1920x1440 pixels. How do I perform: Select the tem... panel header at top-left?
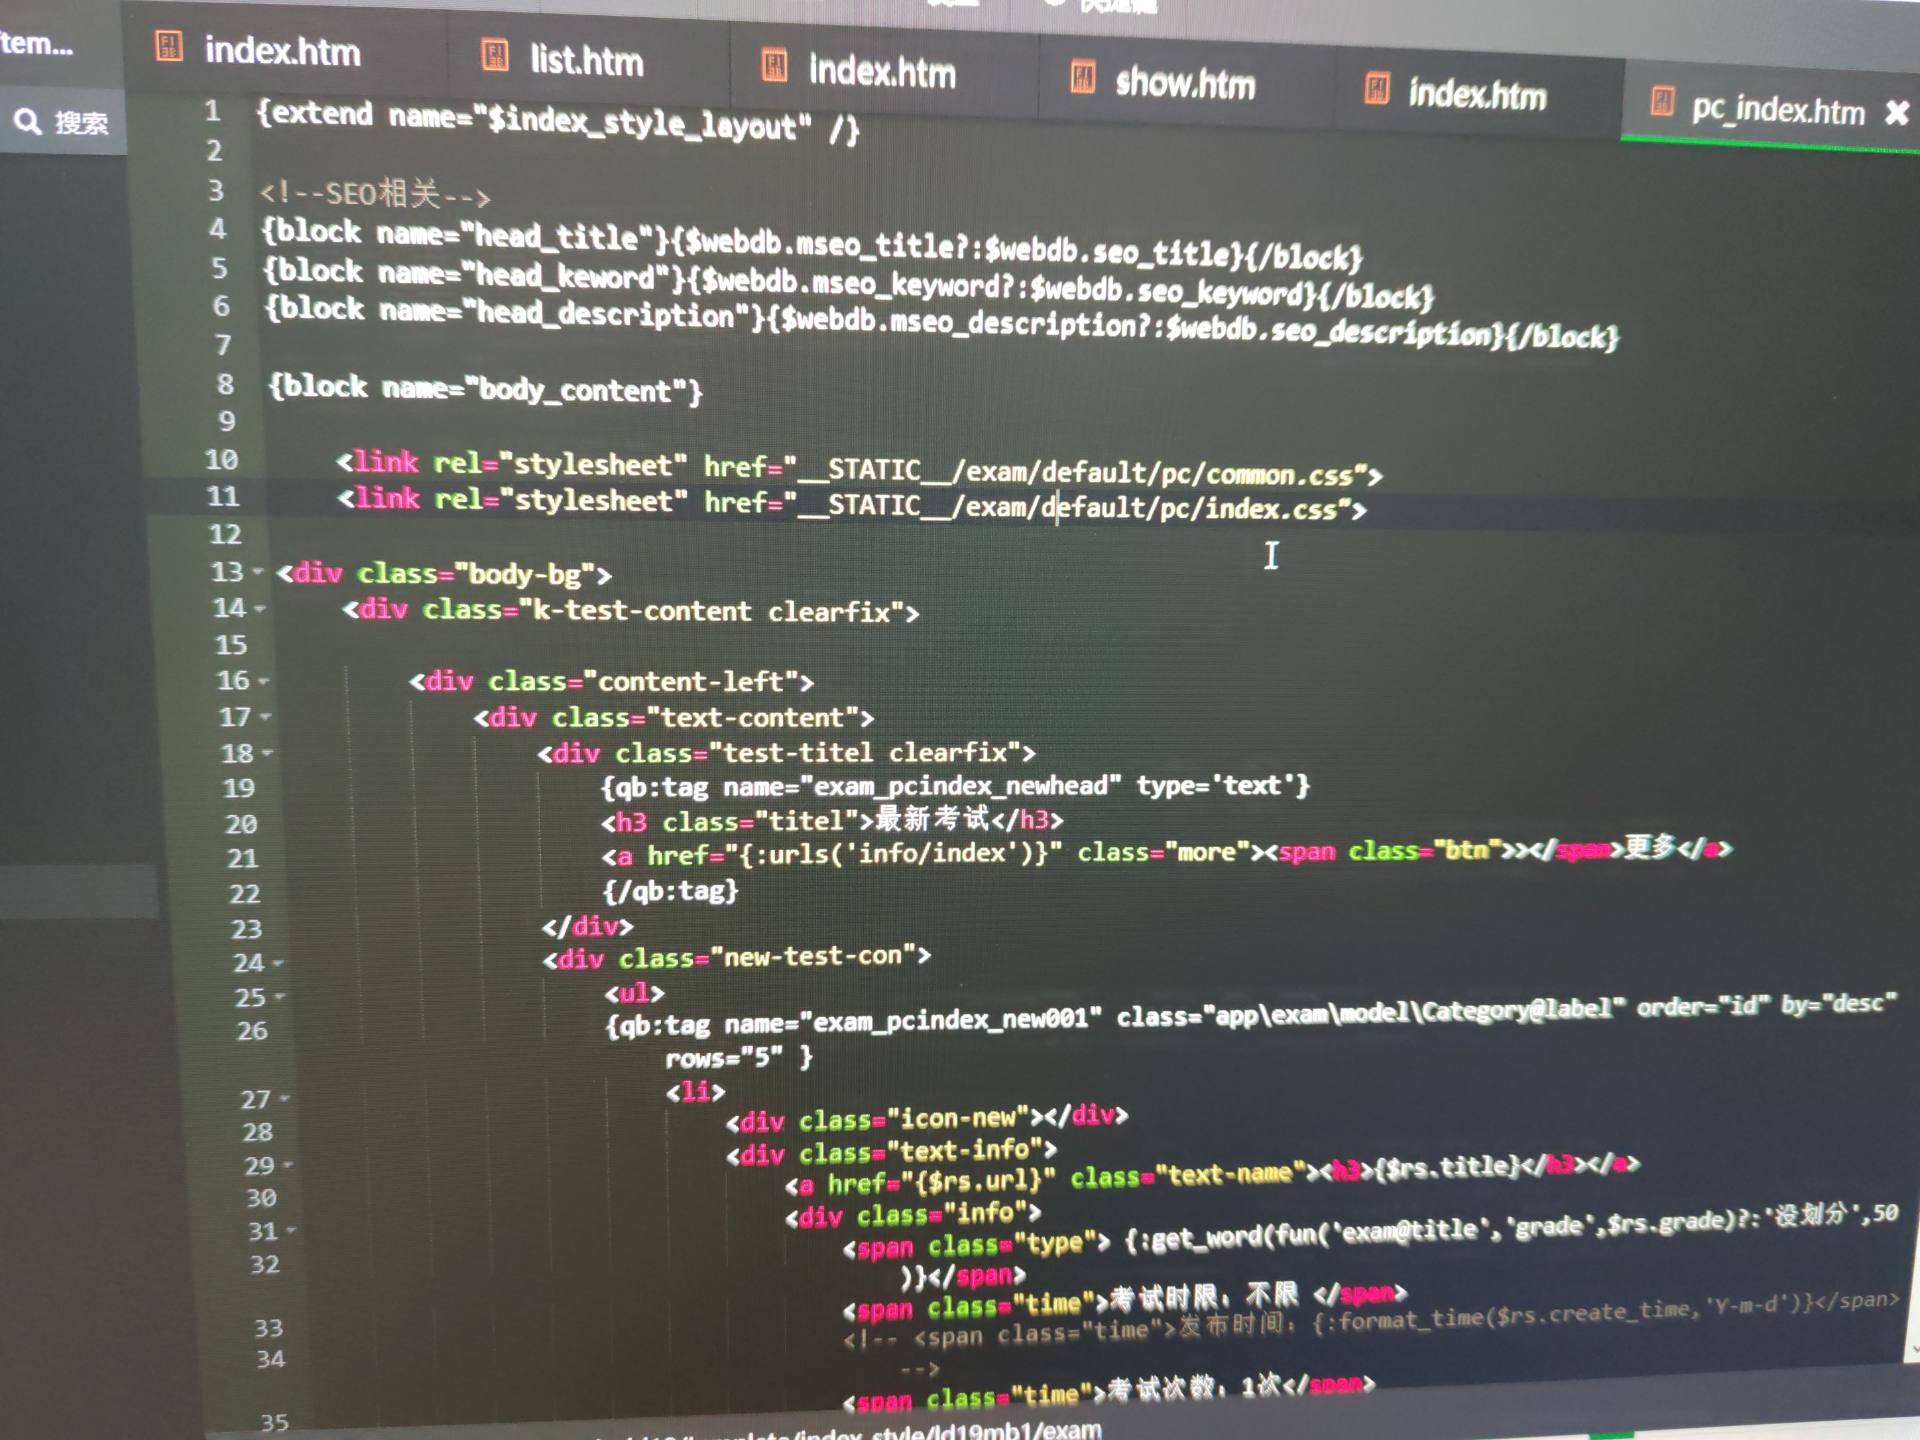[x=37, y=44]
